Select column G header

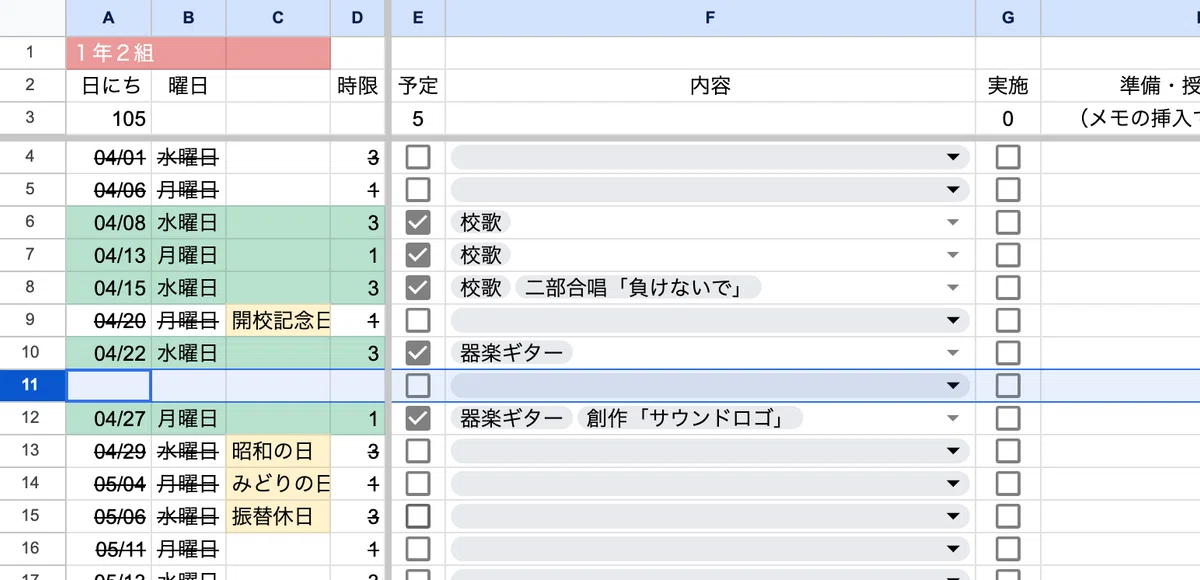pos(1008,17)
